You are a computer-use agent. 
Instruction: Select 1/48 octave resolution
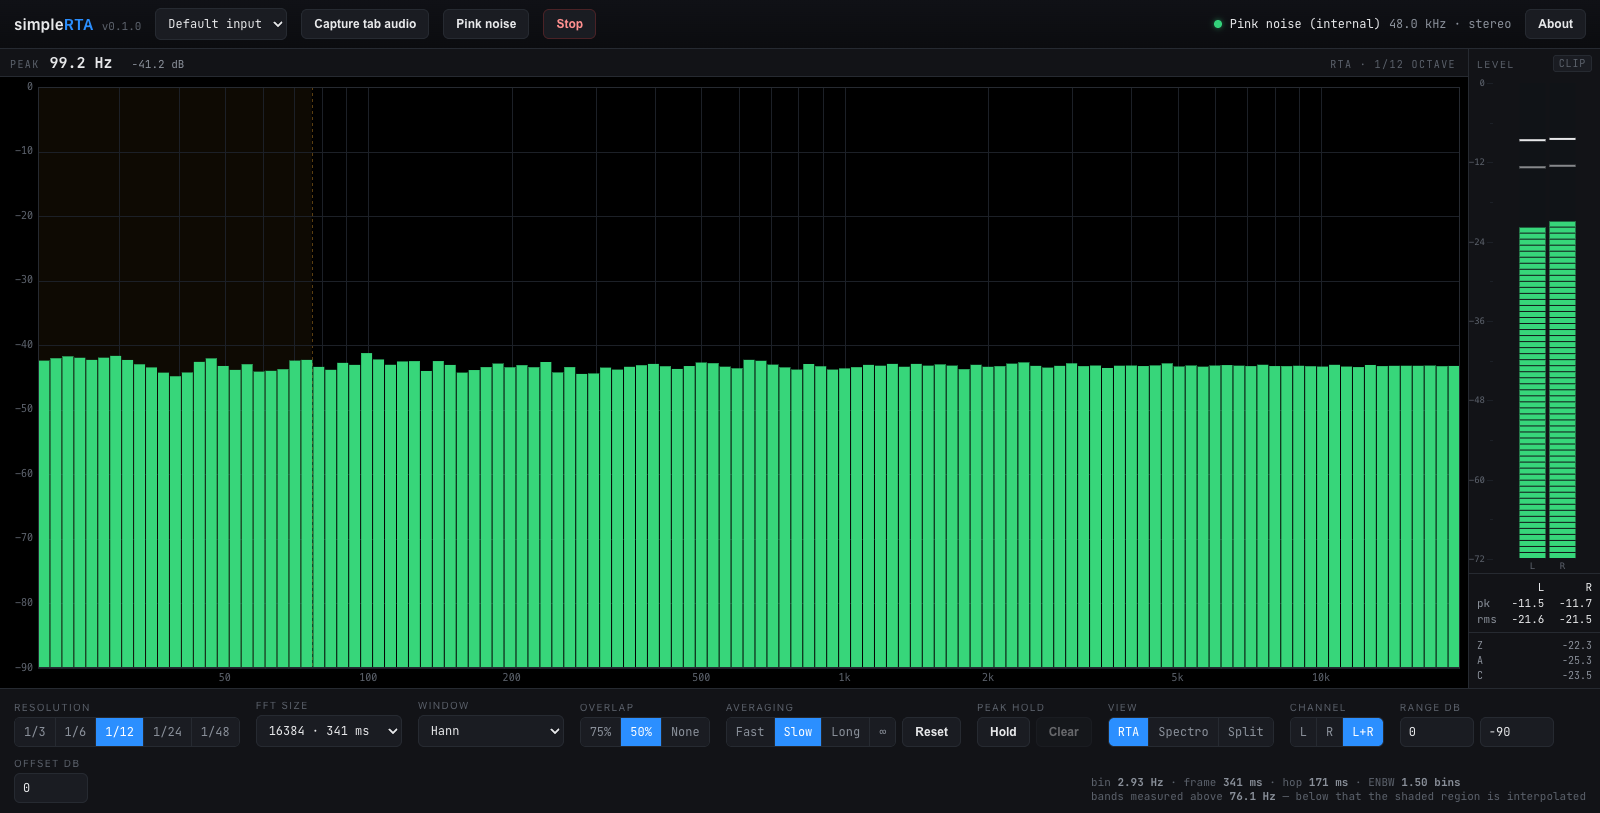pos(215,732)
